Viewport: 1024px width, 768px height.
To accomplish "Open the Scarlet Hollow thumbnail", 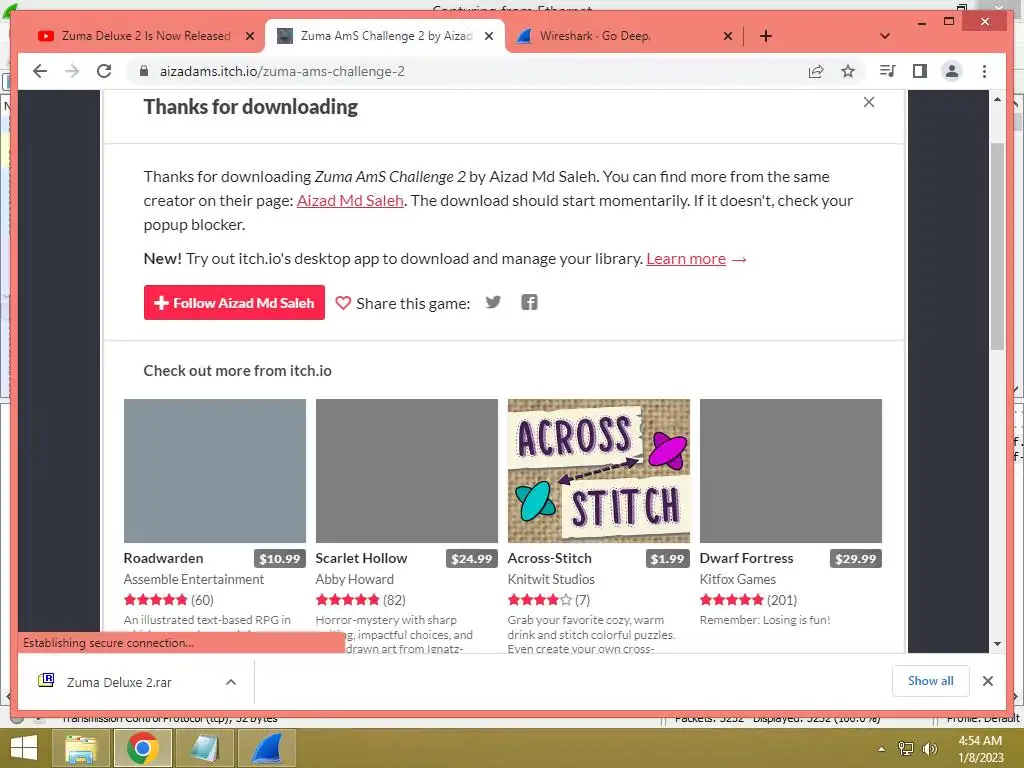I will (407, 471).
